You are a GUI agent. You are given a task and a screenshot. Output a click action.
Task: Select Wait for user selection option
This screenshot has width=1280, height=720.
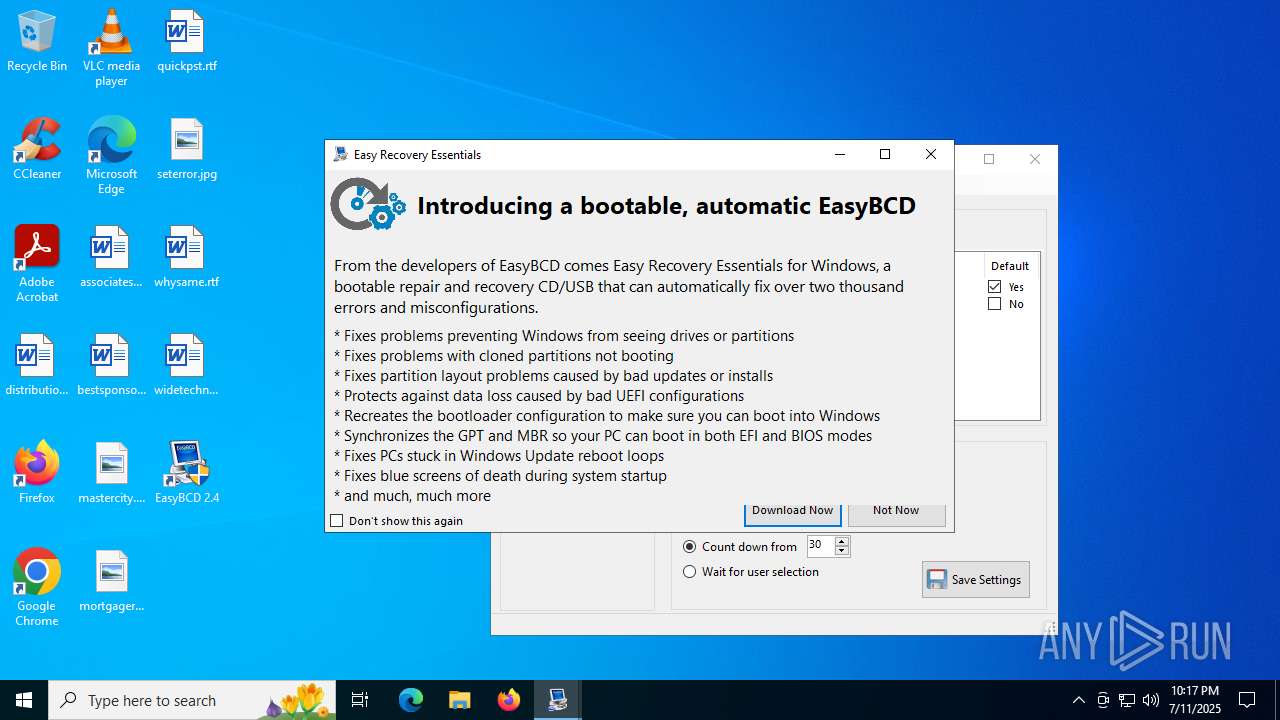click(x=689, y=572)
